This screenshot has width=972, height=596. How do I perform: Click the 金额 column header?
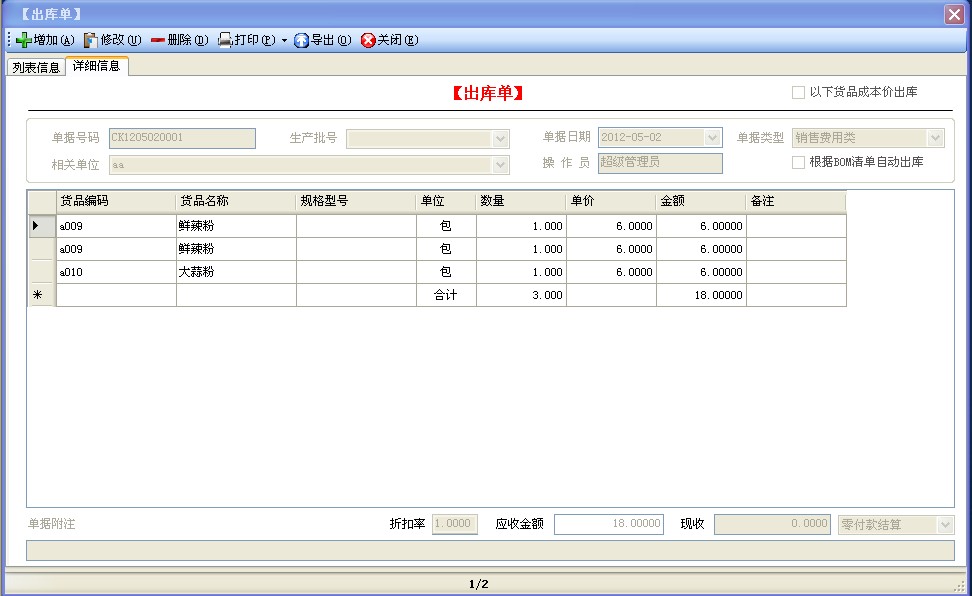point(700,201)
